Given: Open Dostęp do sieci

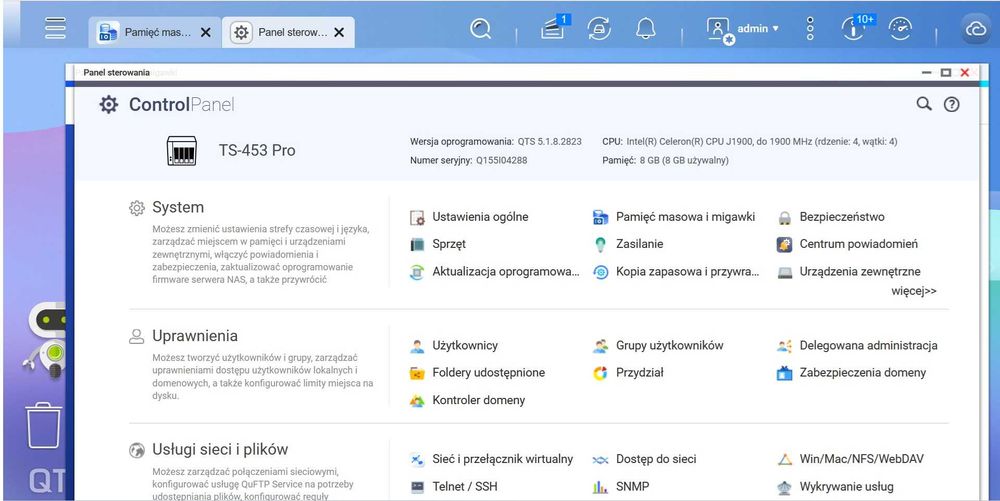Looking at the screenshot, I should [x=656, y=459].
